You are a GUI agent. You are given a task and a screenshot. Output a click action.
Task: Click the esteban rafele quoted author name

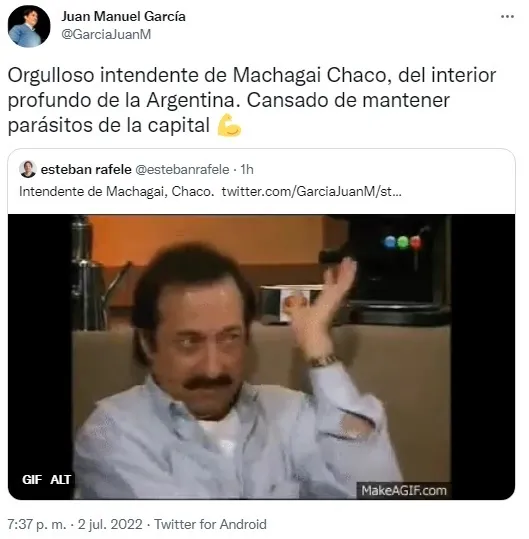(86, 169)
